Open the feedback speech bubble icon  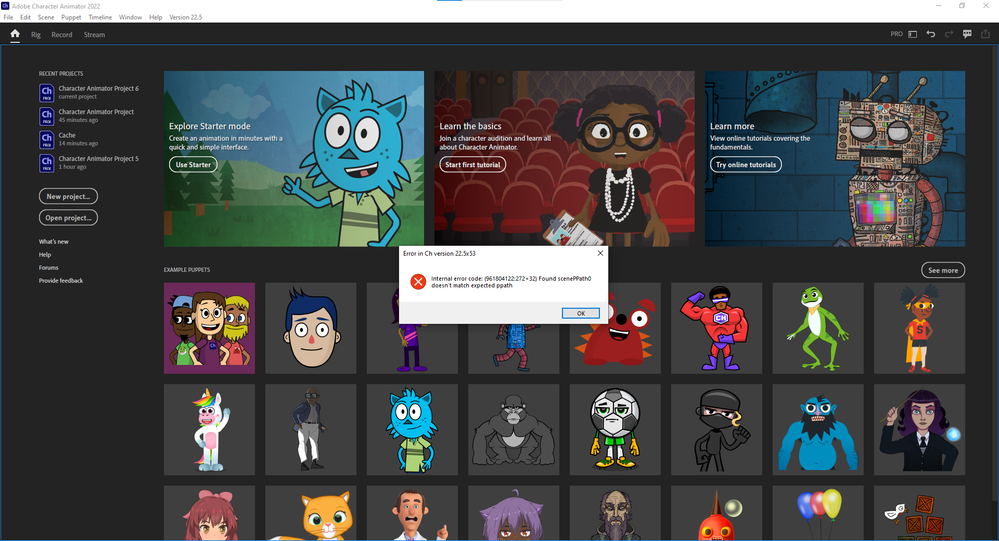(x=967, y=34)
